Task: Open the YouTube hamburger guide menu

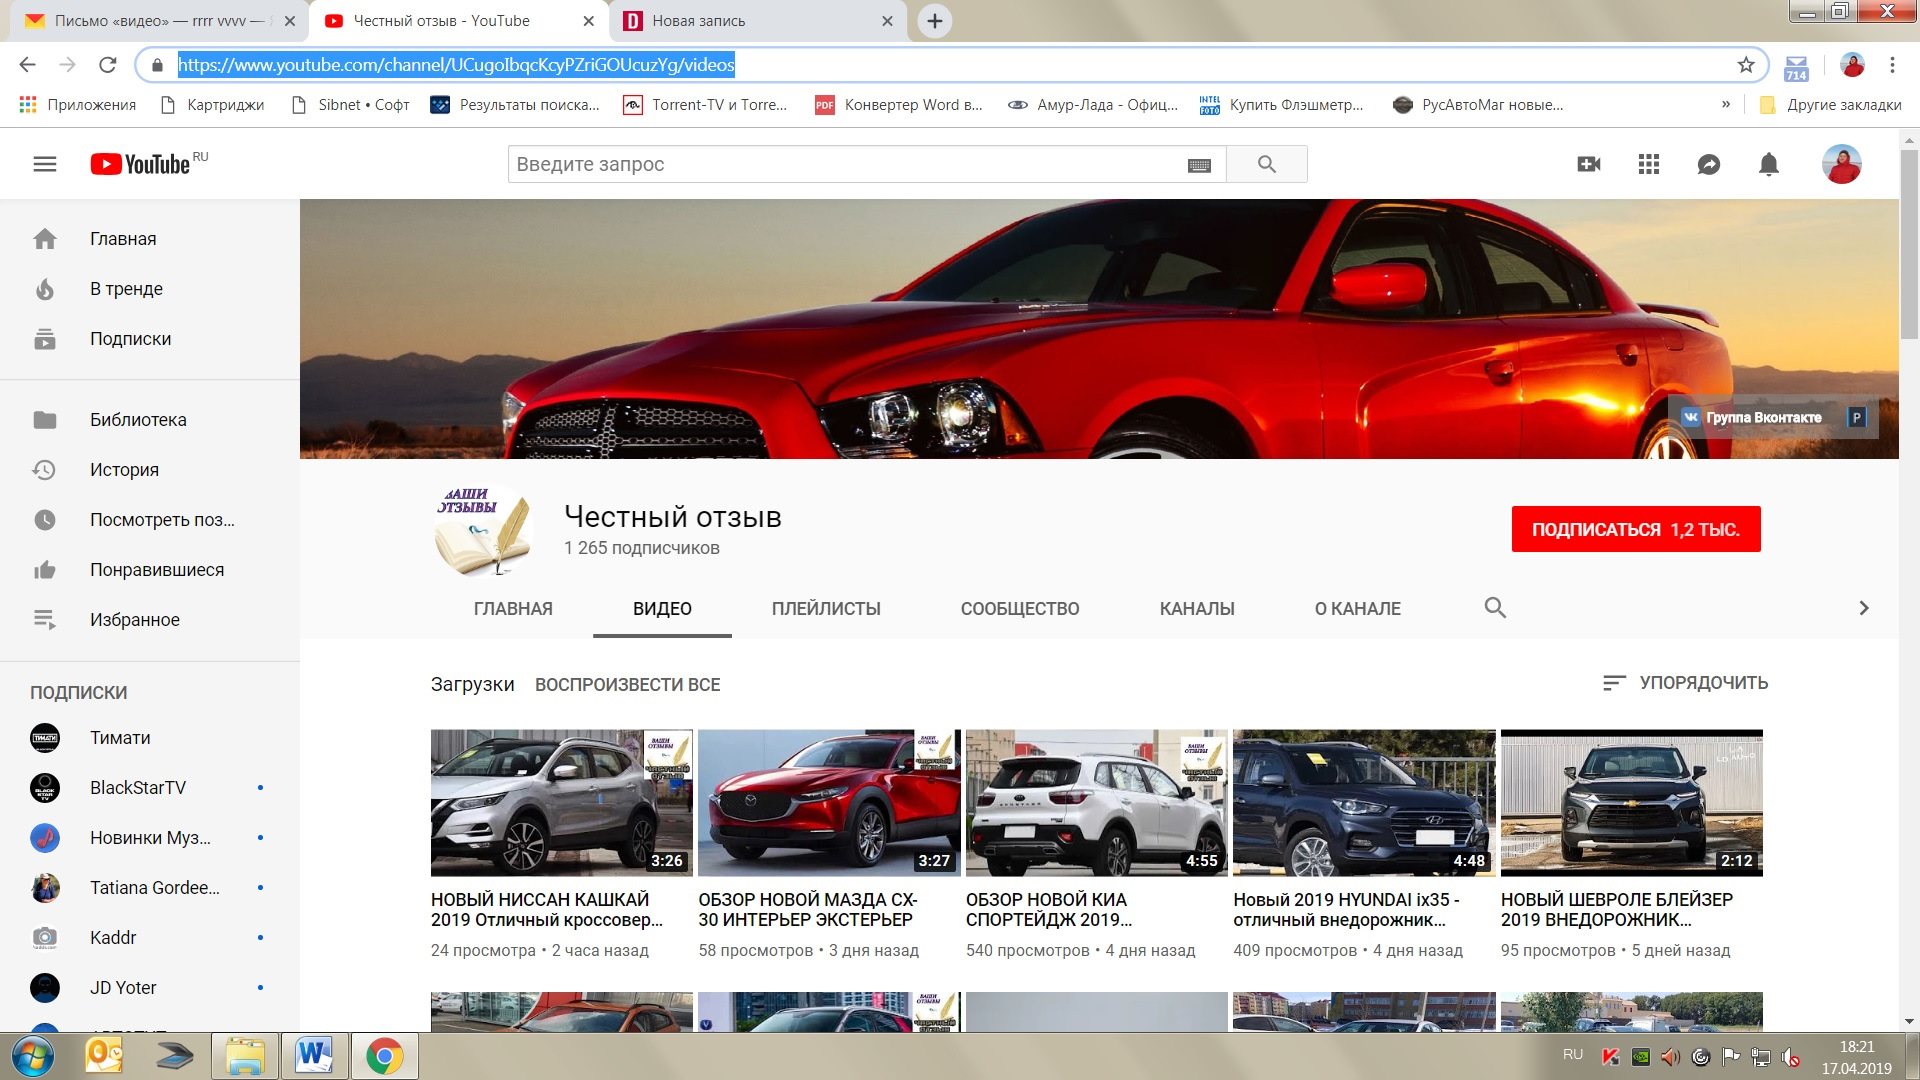Action: [45, 164]
